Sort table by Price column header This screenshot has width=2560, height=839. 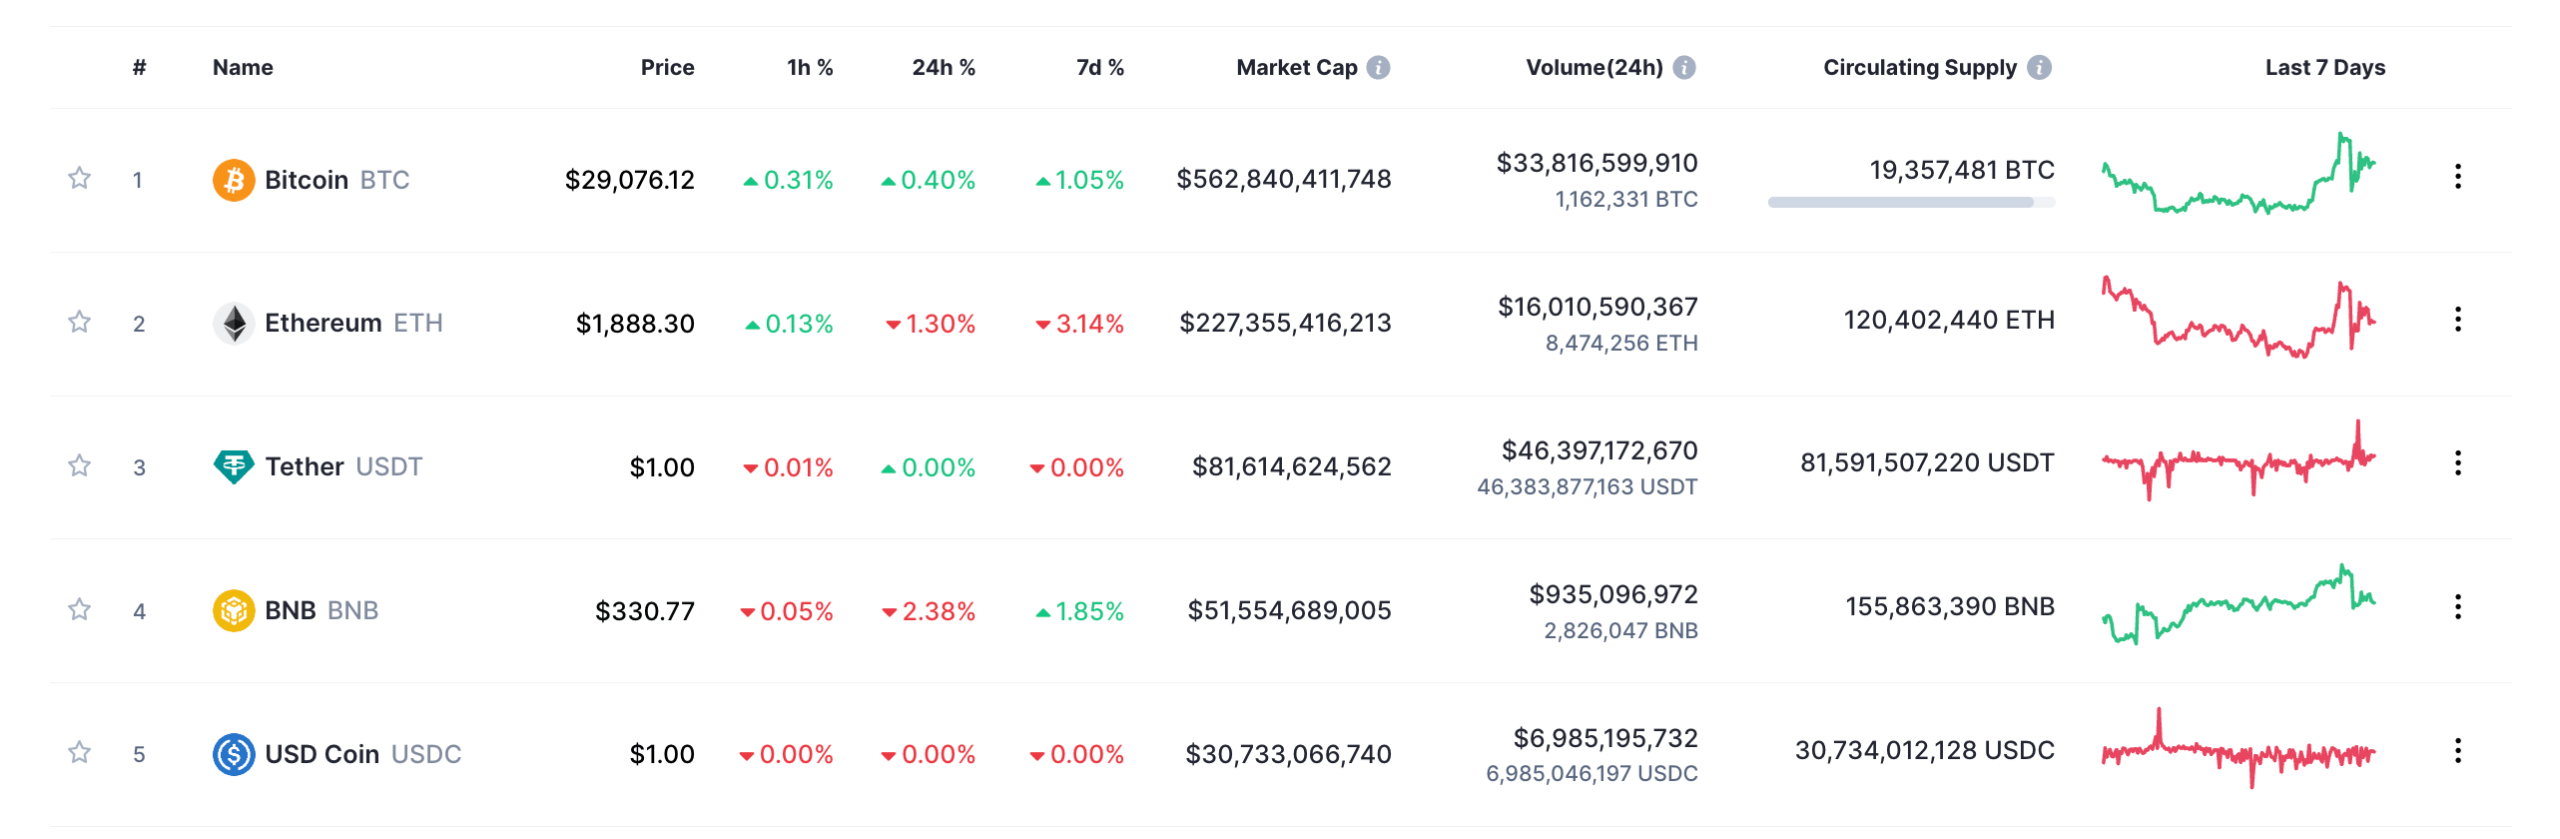pos(667,67)
